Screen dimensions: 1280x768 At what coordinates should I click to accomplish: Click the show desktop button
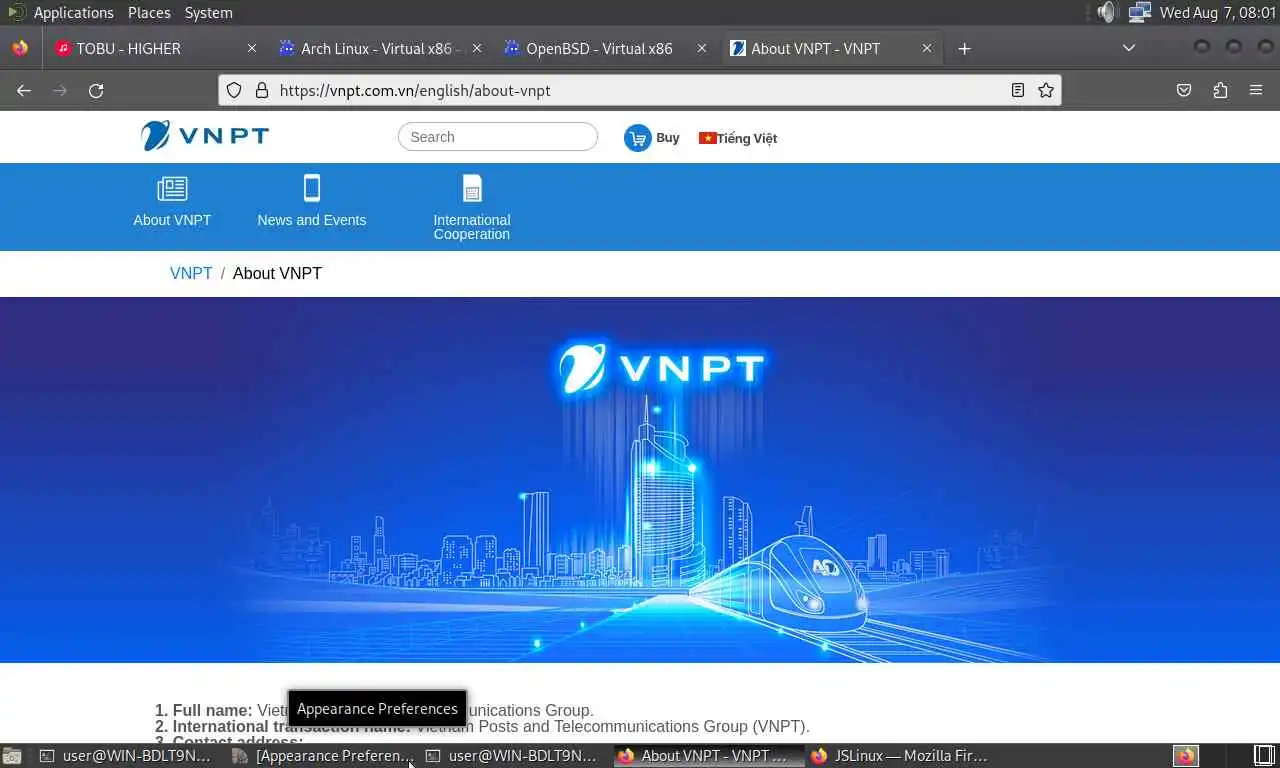tap(12, 756)
